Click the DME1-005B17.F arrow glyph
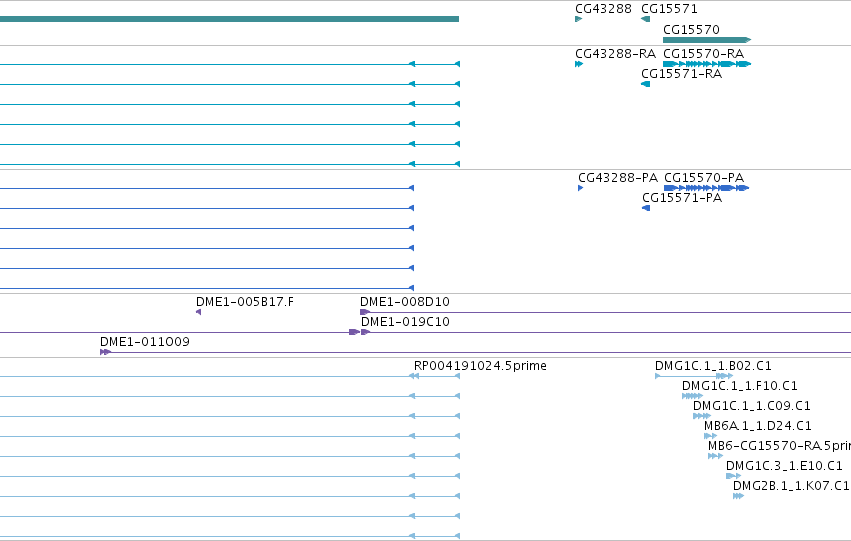Viewport: 851px width, 541px height. tap(198, 312)
